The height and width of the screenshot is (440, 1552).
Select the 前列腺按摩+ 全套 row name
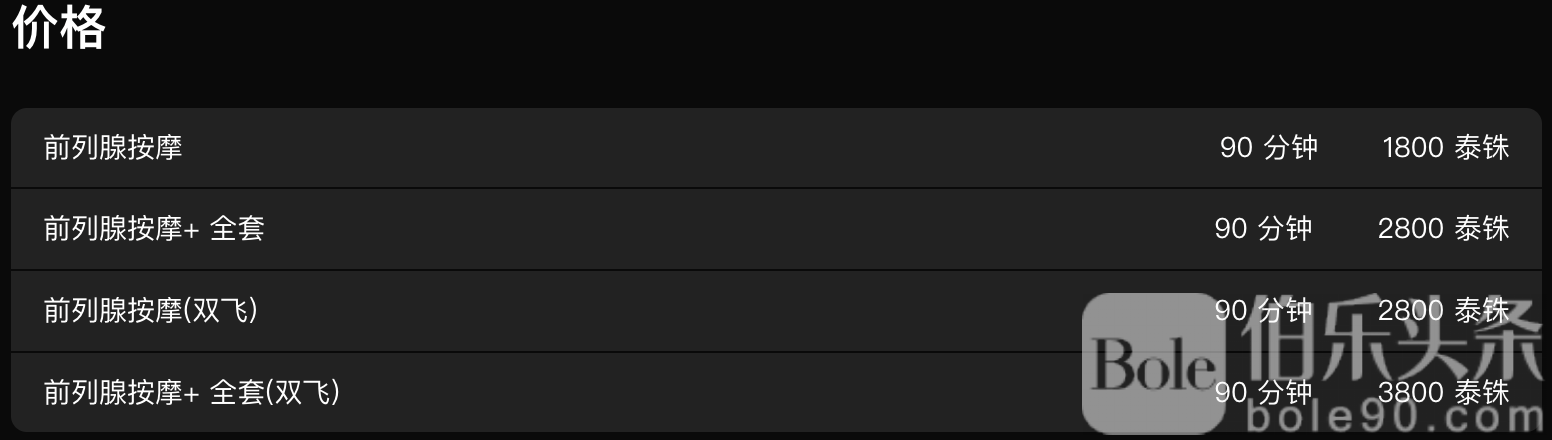154,230
